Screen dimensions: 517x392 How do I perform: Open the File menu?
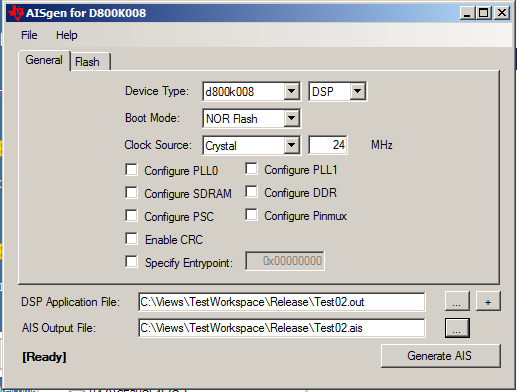pos(29,35)
